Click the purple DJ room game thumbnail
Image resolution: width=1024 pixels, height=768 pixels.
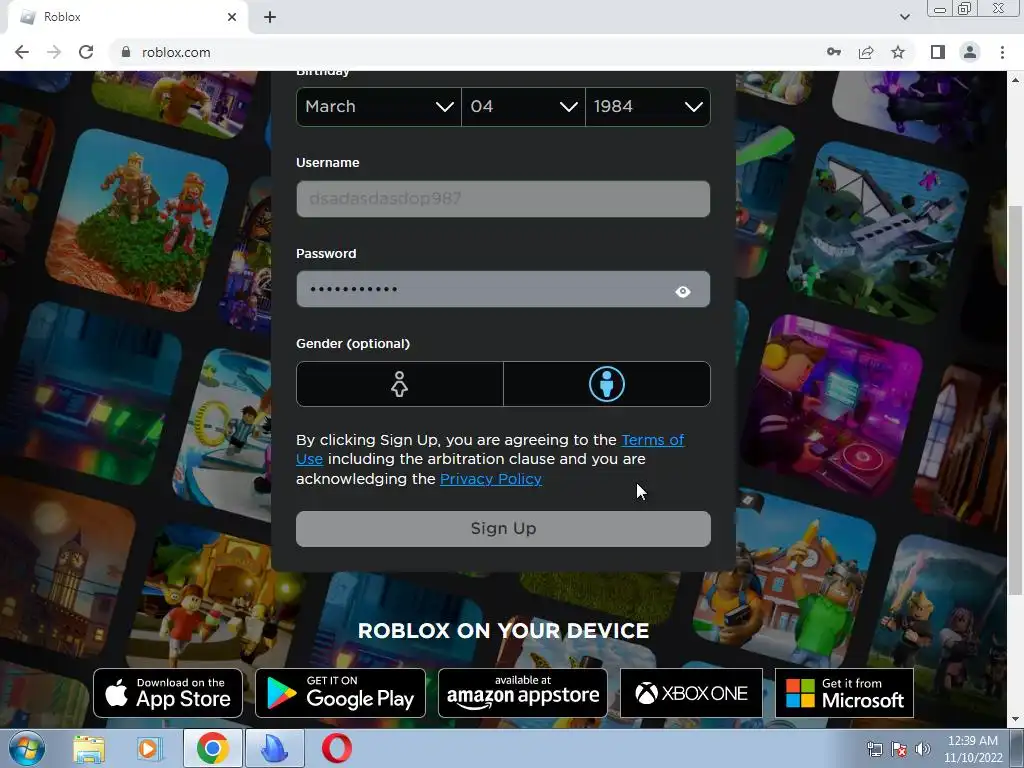coord(833,406)
